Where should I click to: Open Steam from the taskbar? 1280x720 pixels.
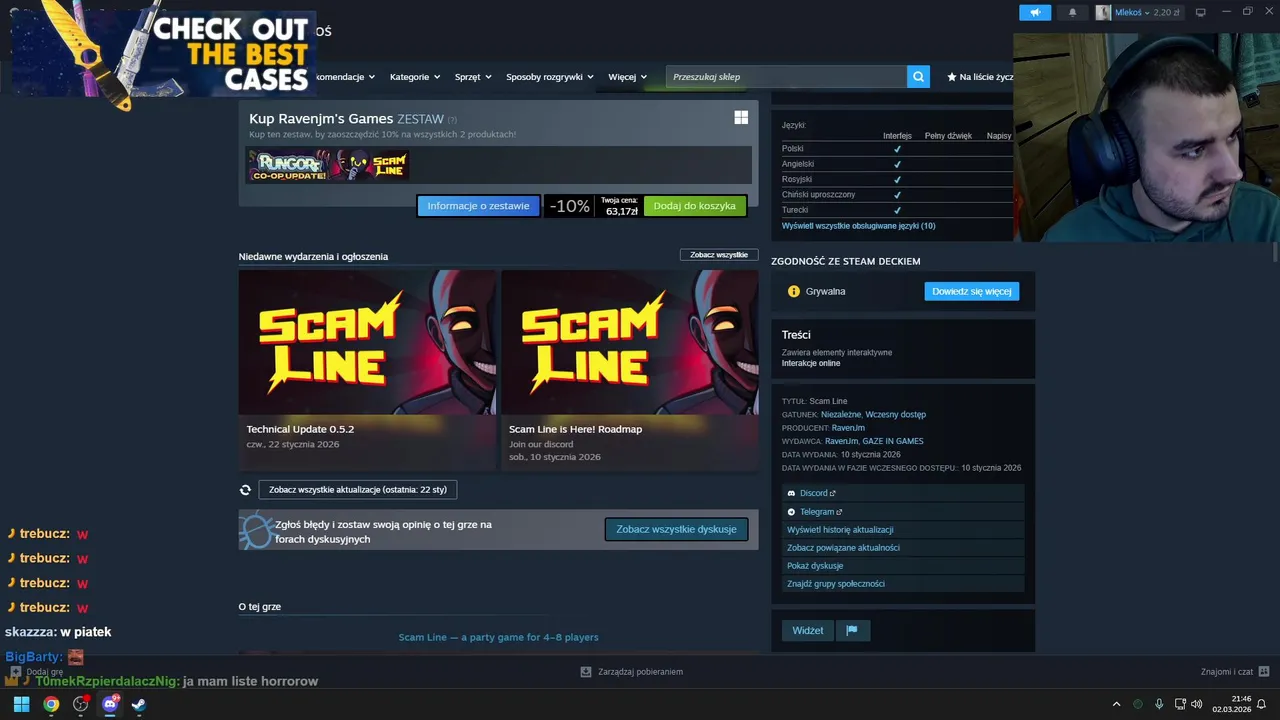(139, 704)
